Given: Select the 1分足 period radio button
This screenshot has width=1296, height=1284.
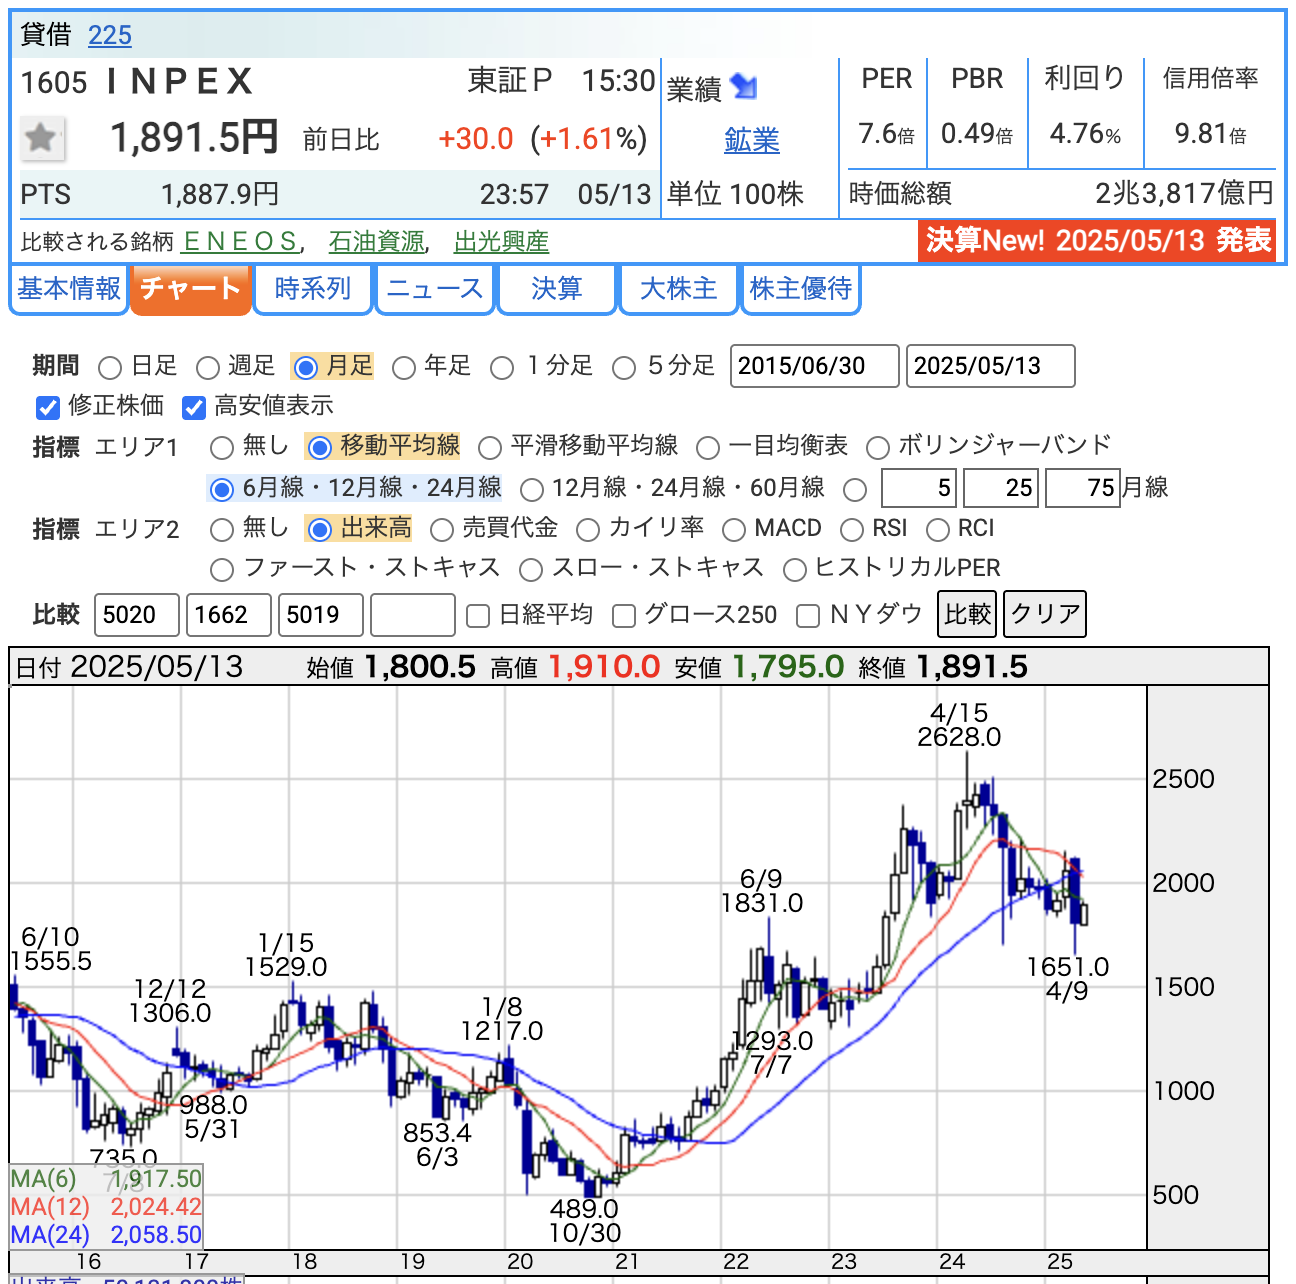Looking at the screenshot, I should pyautogui.click(x=502, y=368).
